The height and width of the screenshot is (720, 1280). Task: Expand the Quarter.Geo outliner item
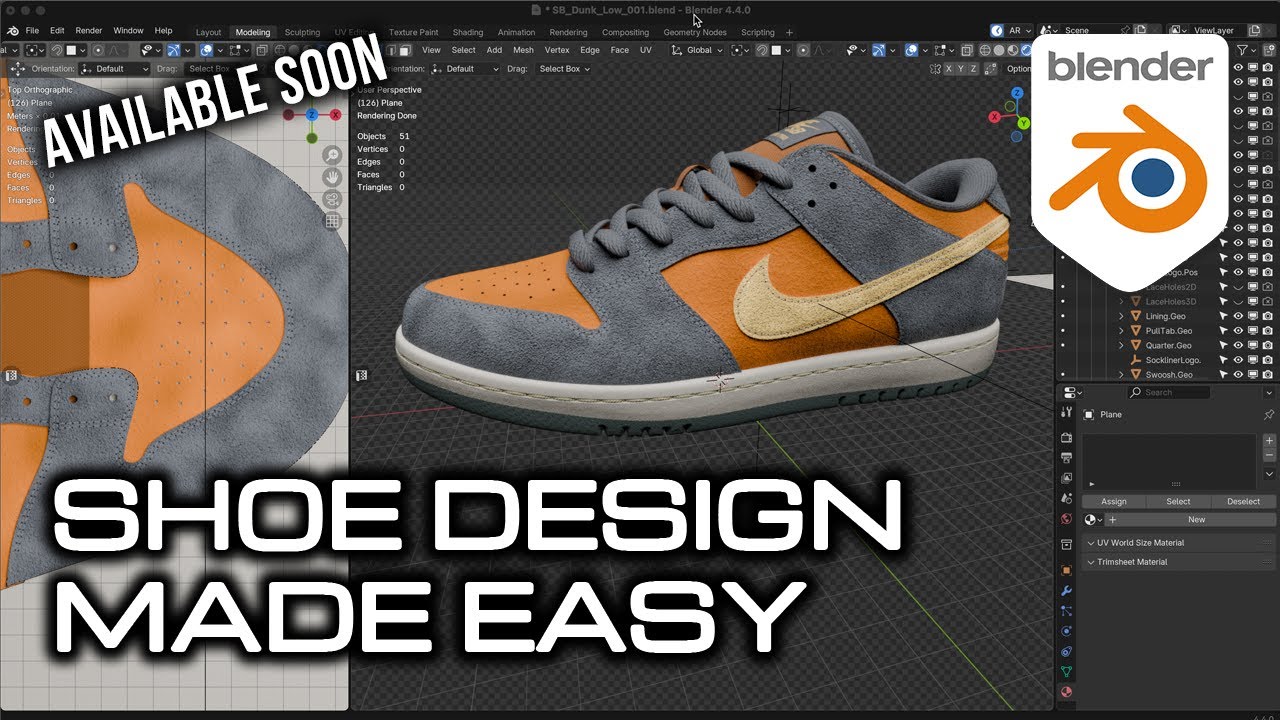coord(1121,345)
